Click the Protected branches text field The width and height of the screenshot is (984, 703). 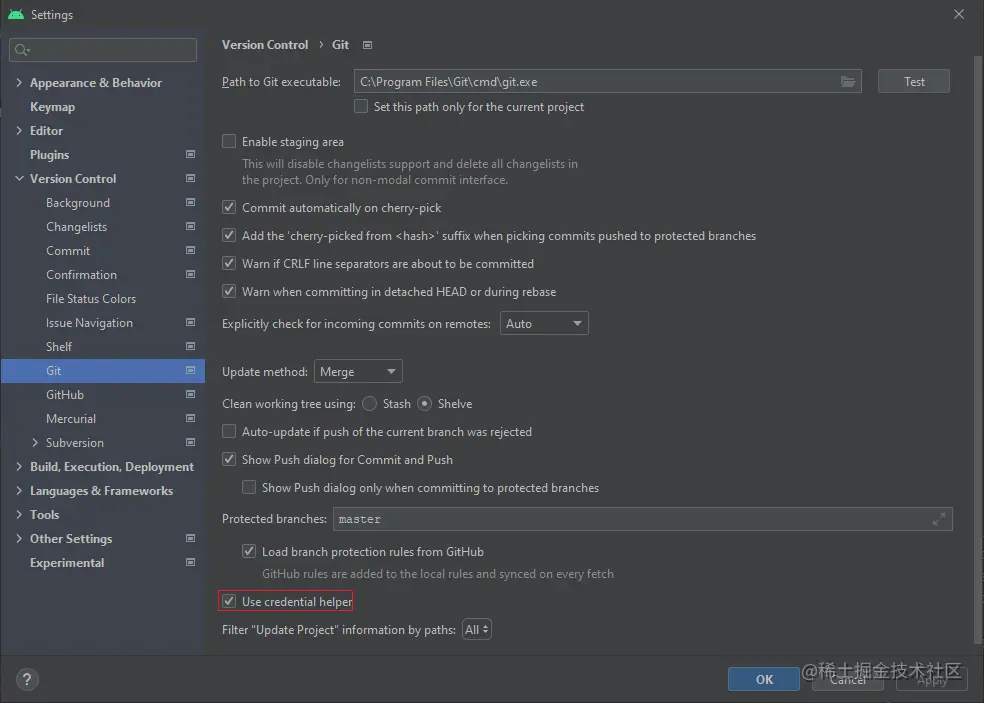(643, 519)
